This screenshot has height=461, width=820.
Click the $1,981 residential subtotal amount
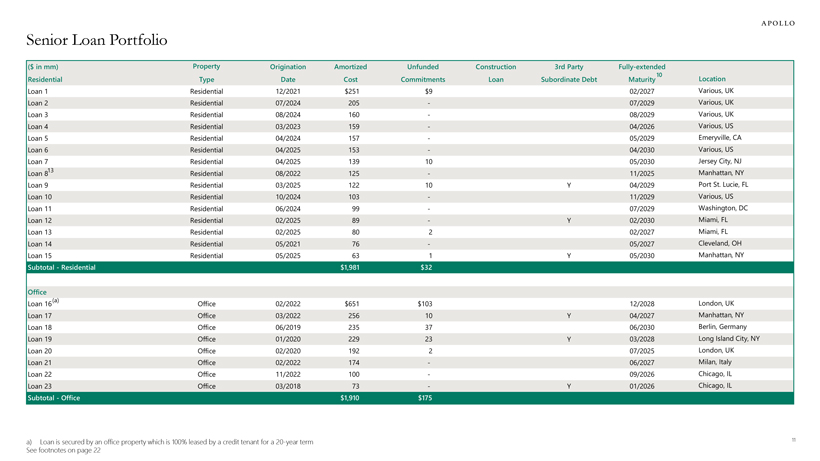tap(349, 267)
